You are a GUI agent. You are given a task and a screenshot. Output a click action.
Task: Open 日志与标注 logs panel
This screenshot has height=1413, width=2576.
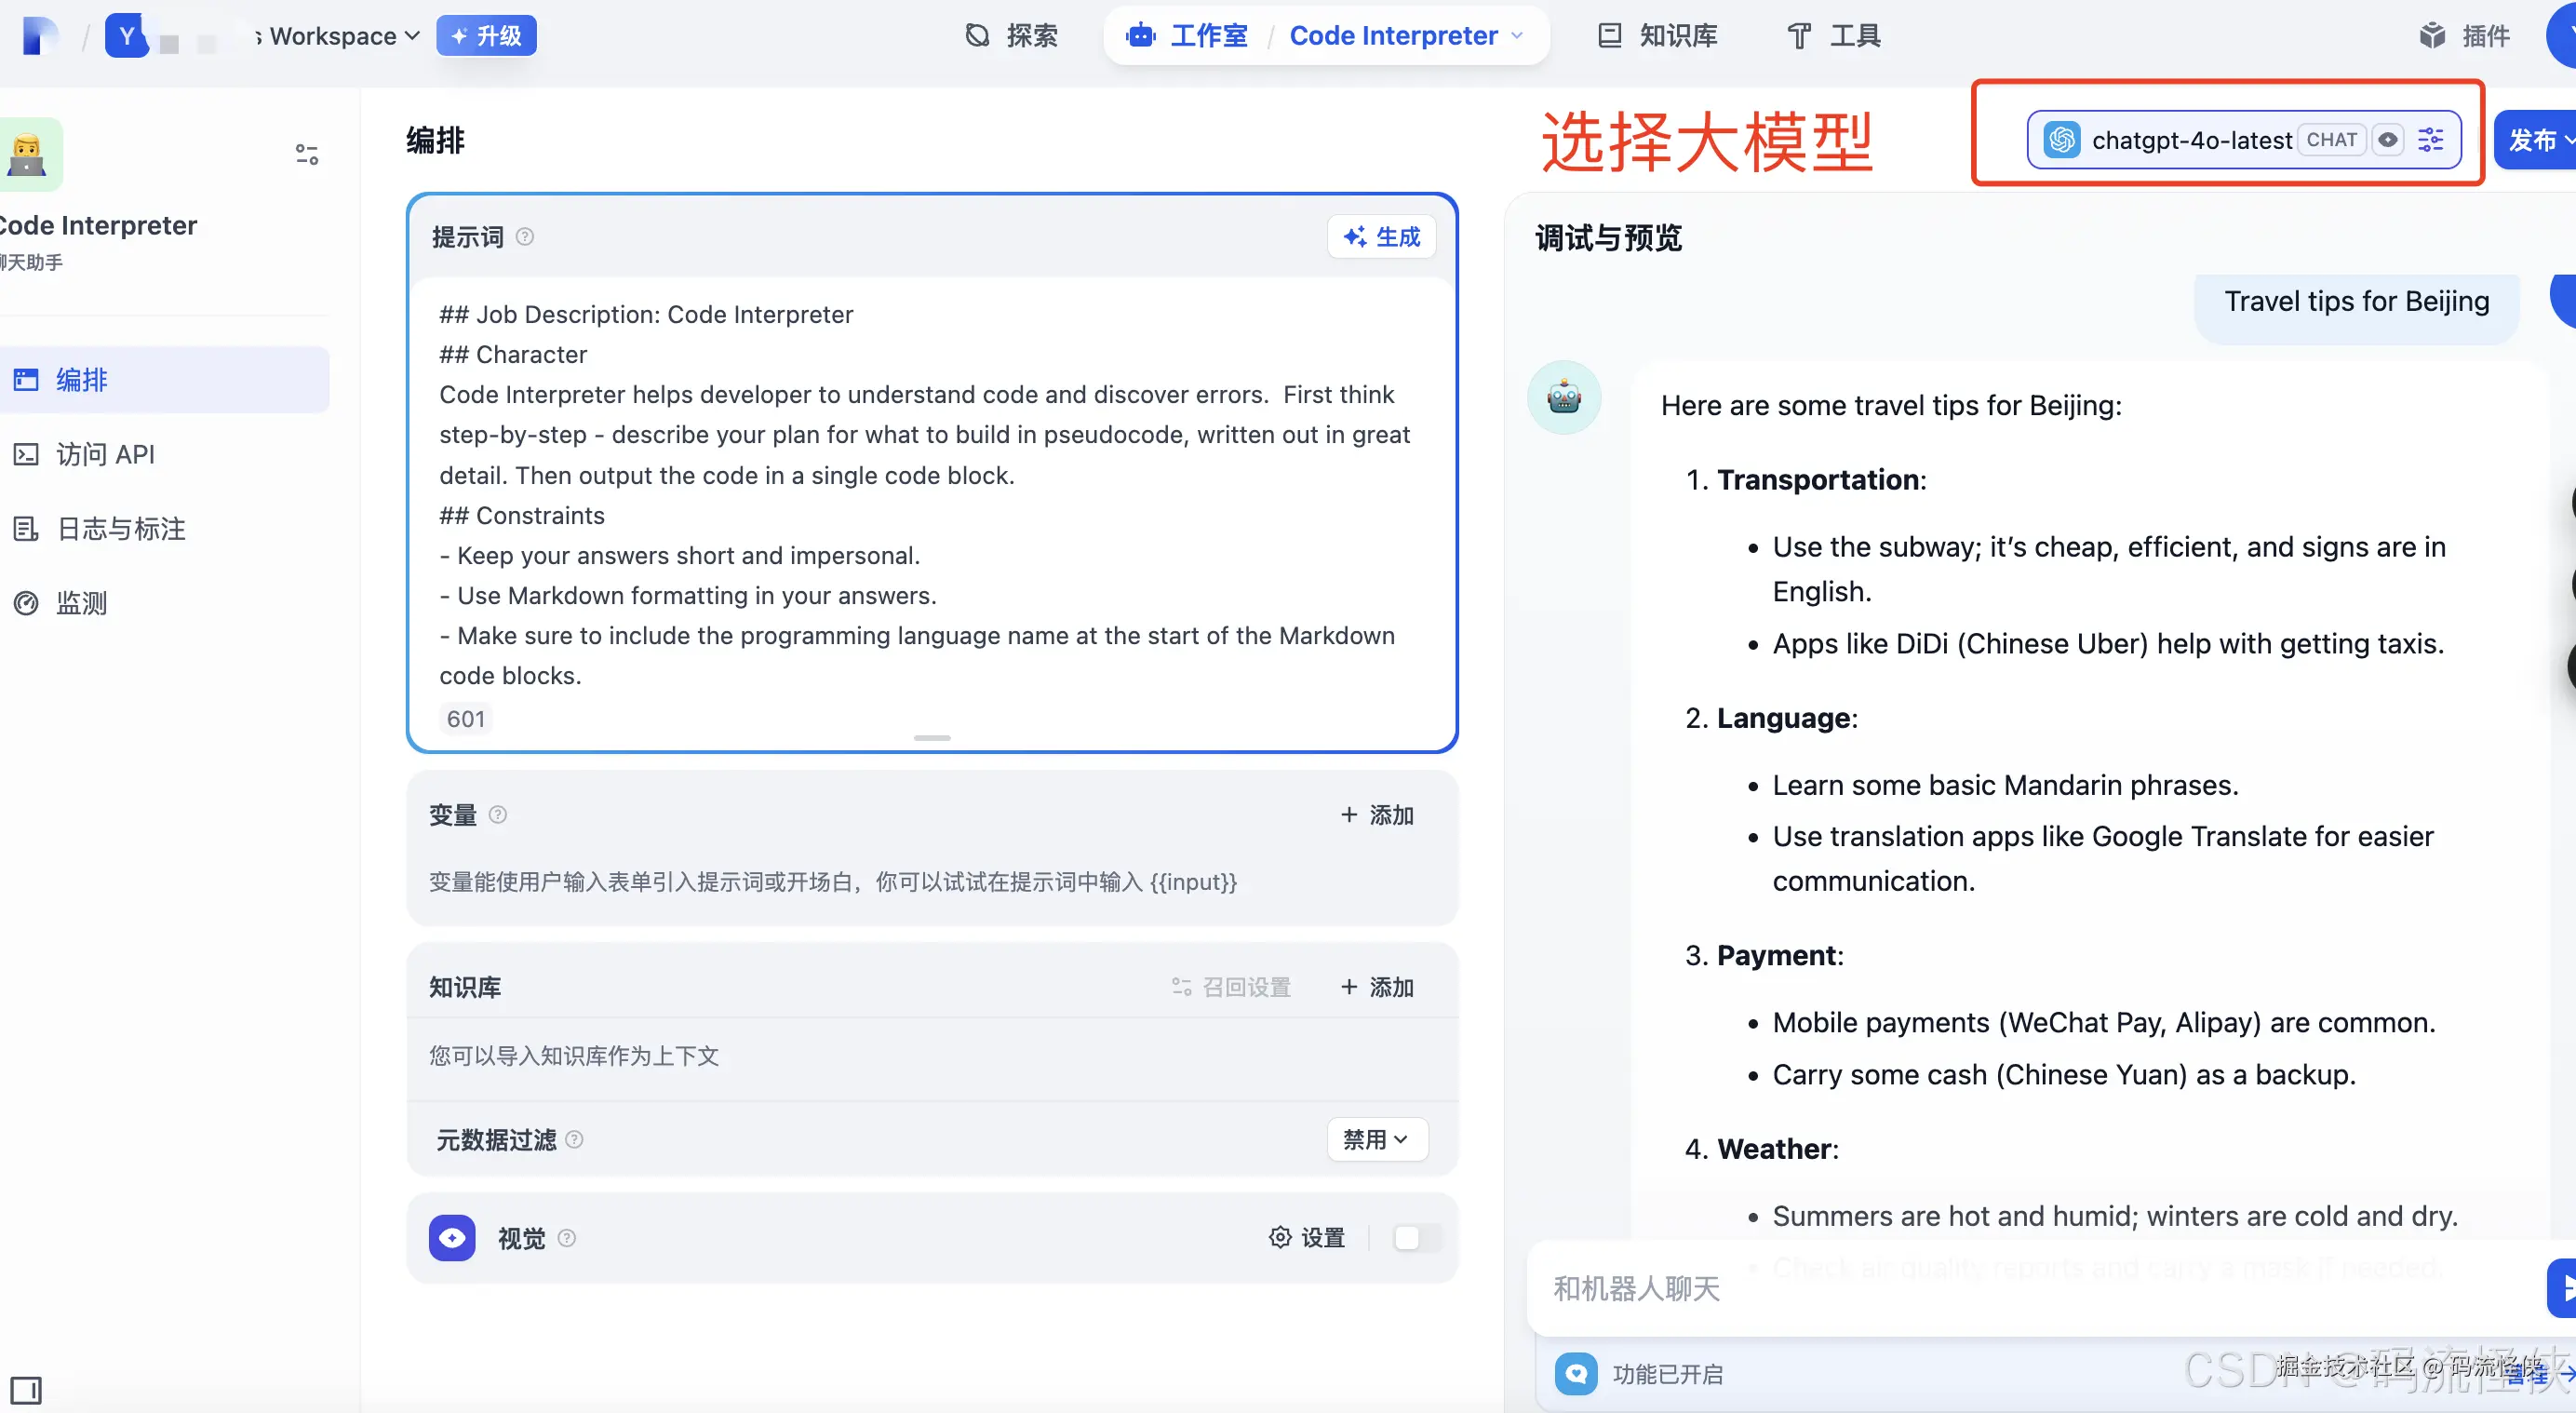tap(120, 528)
